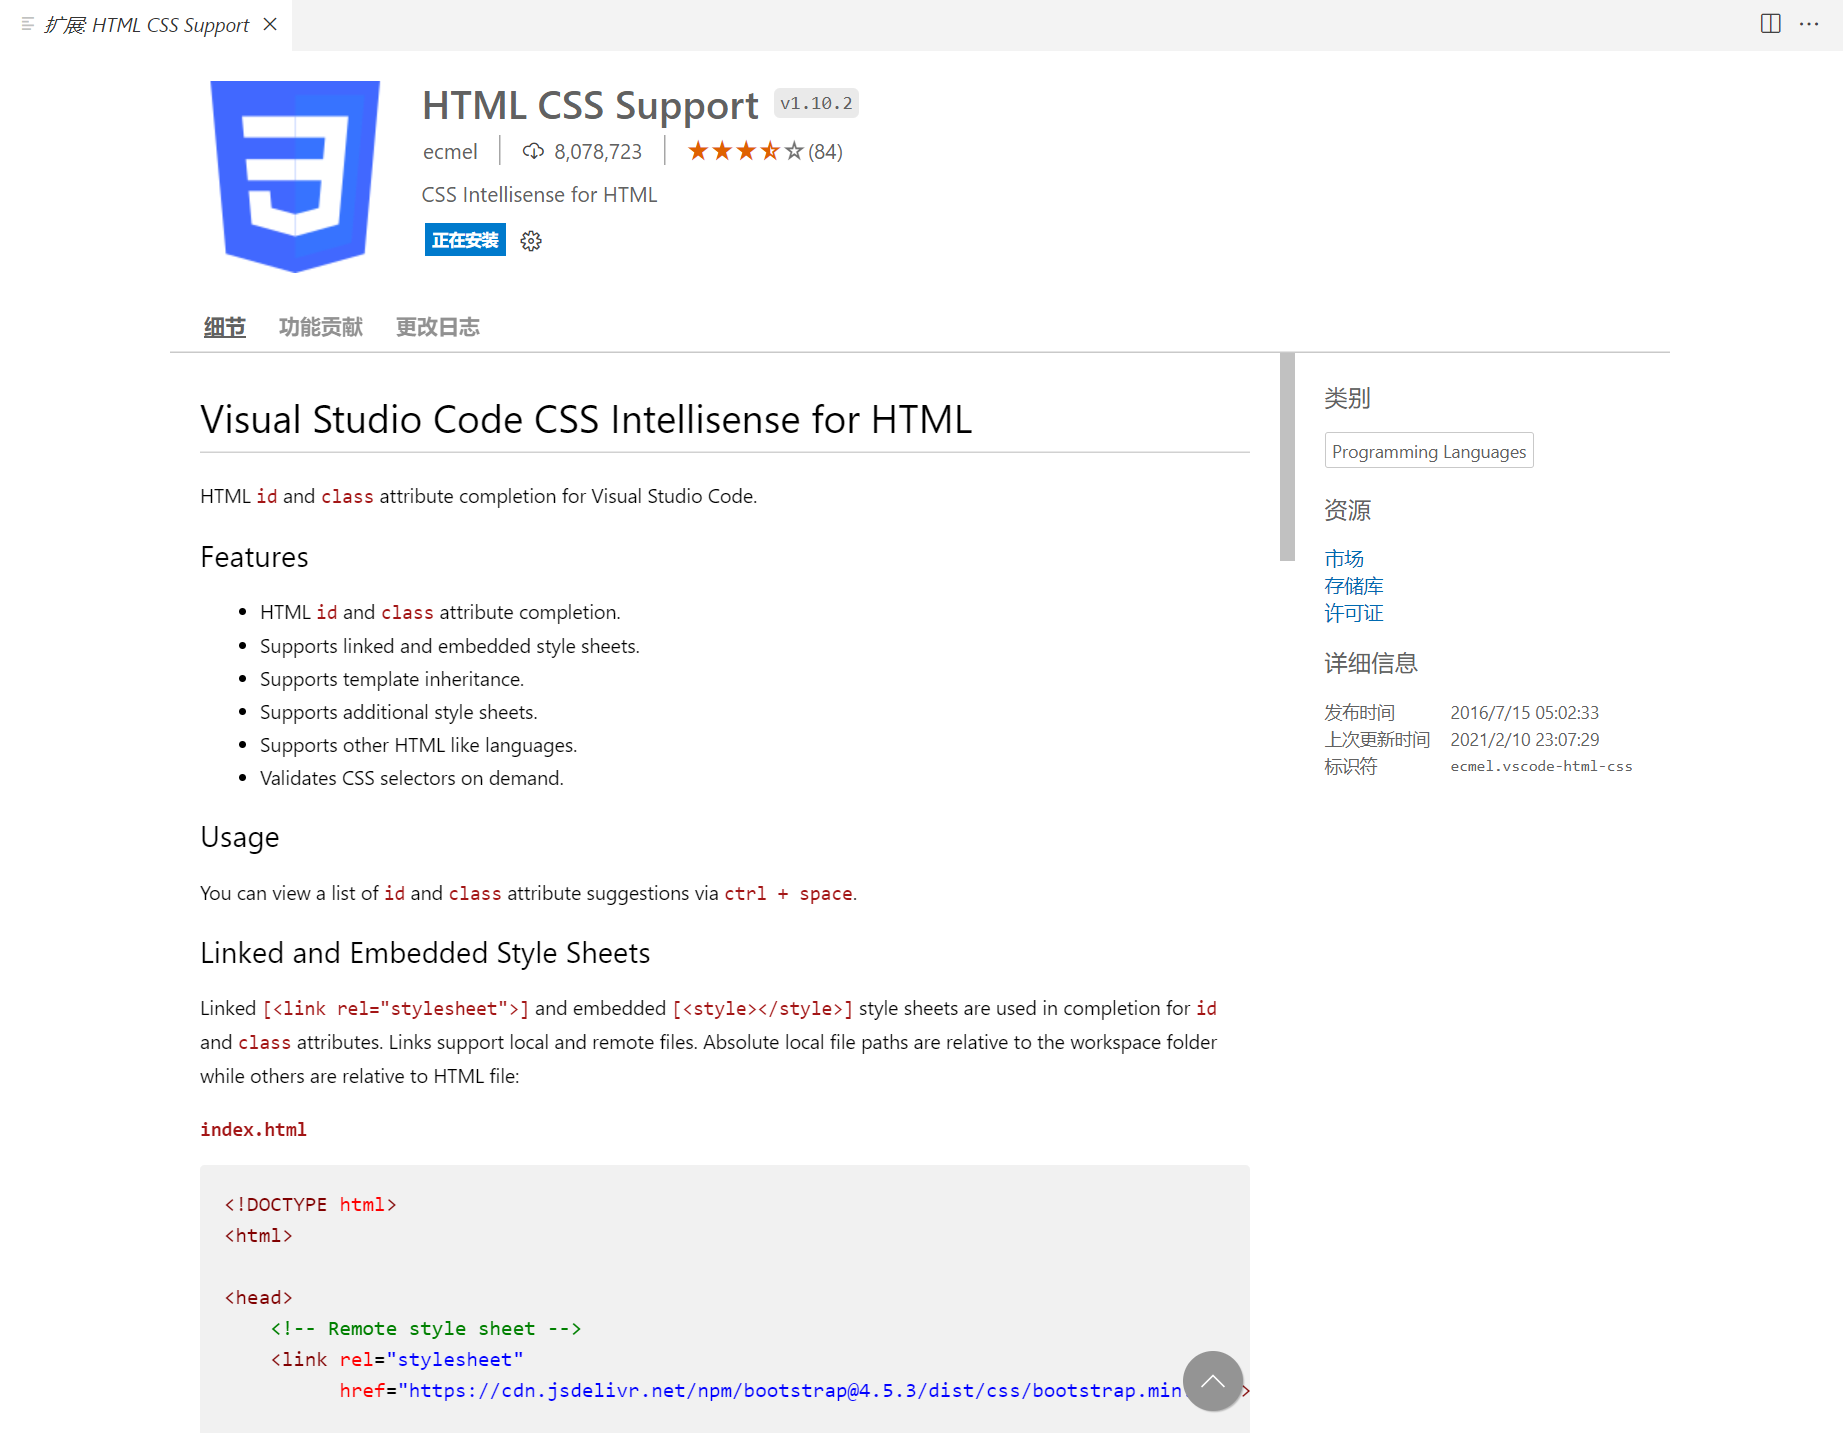This screenshot has width=1843, height=1433.
Task: Open the 市场 marketplace link
Action: point(1344,558)
